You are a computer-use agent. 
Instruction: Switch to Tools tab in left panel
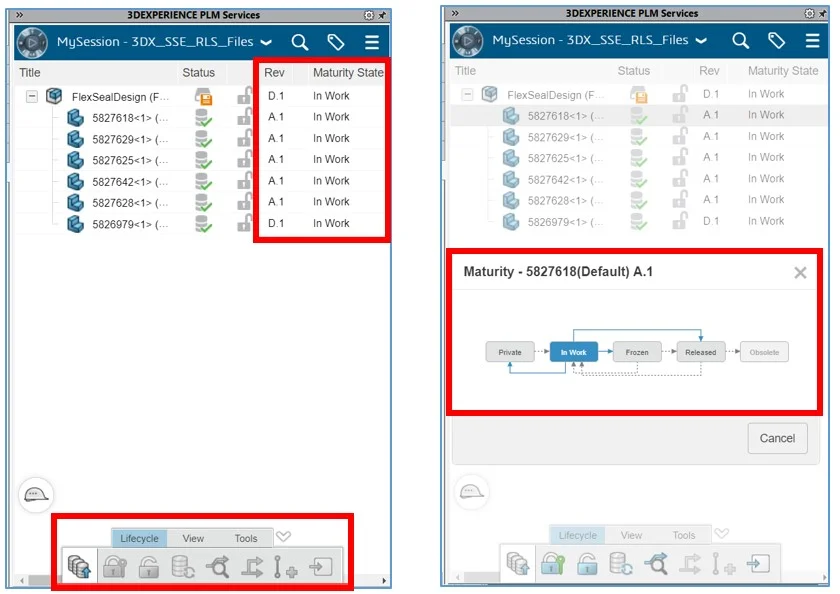coord(246,538)
